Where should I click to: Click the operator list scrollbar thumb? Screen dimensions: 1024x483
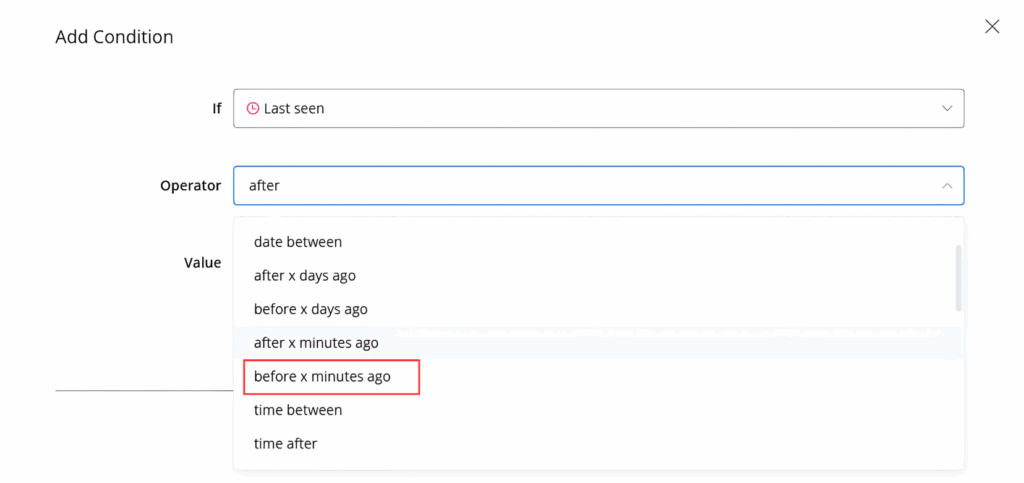pos(959,277)
